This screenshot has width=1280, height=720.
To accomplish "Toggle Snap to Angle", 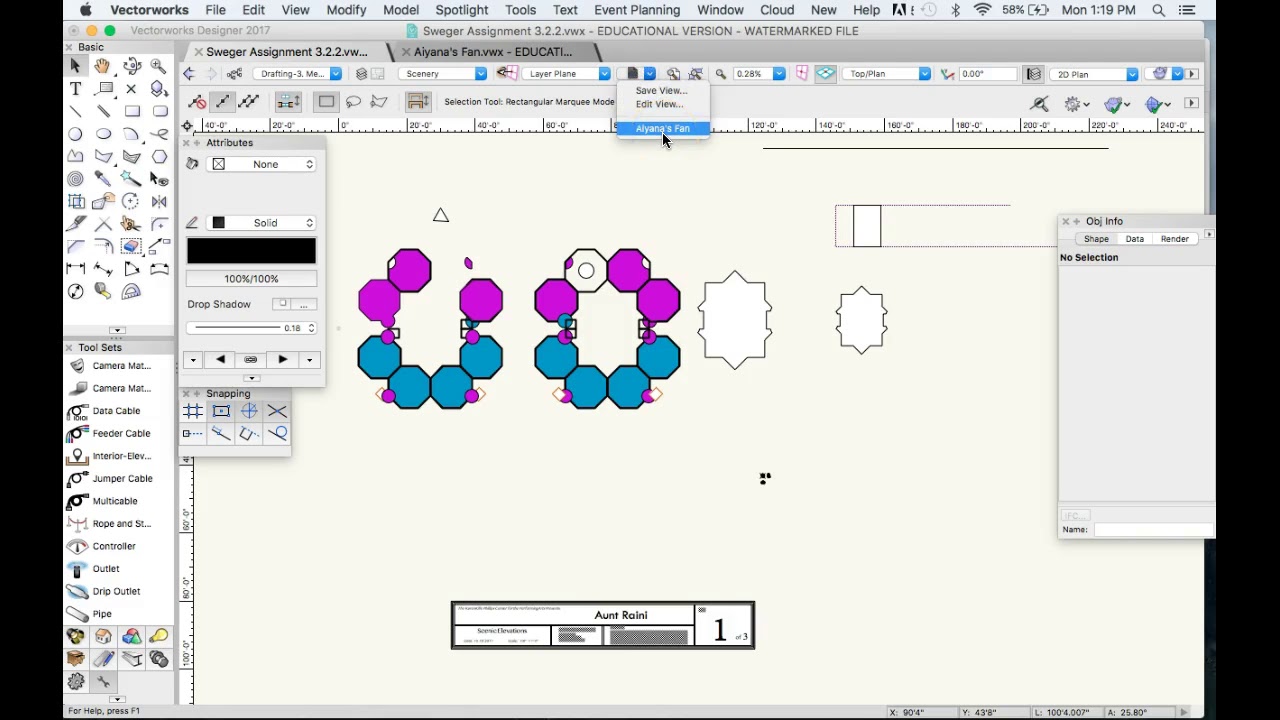I will tap(249, 411).
